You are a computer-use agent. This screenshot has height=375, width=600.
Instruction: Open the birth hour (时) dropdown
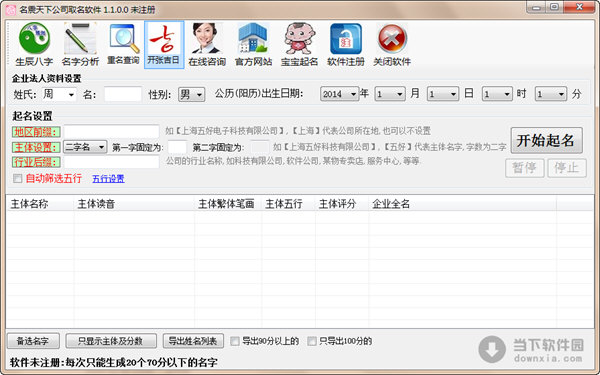tap(497, 94)
